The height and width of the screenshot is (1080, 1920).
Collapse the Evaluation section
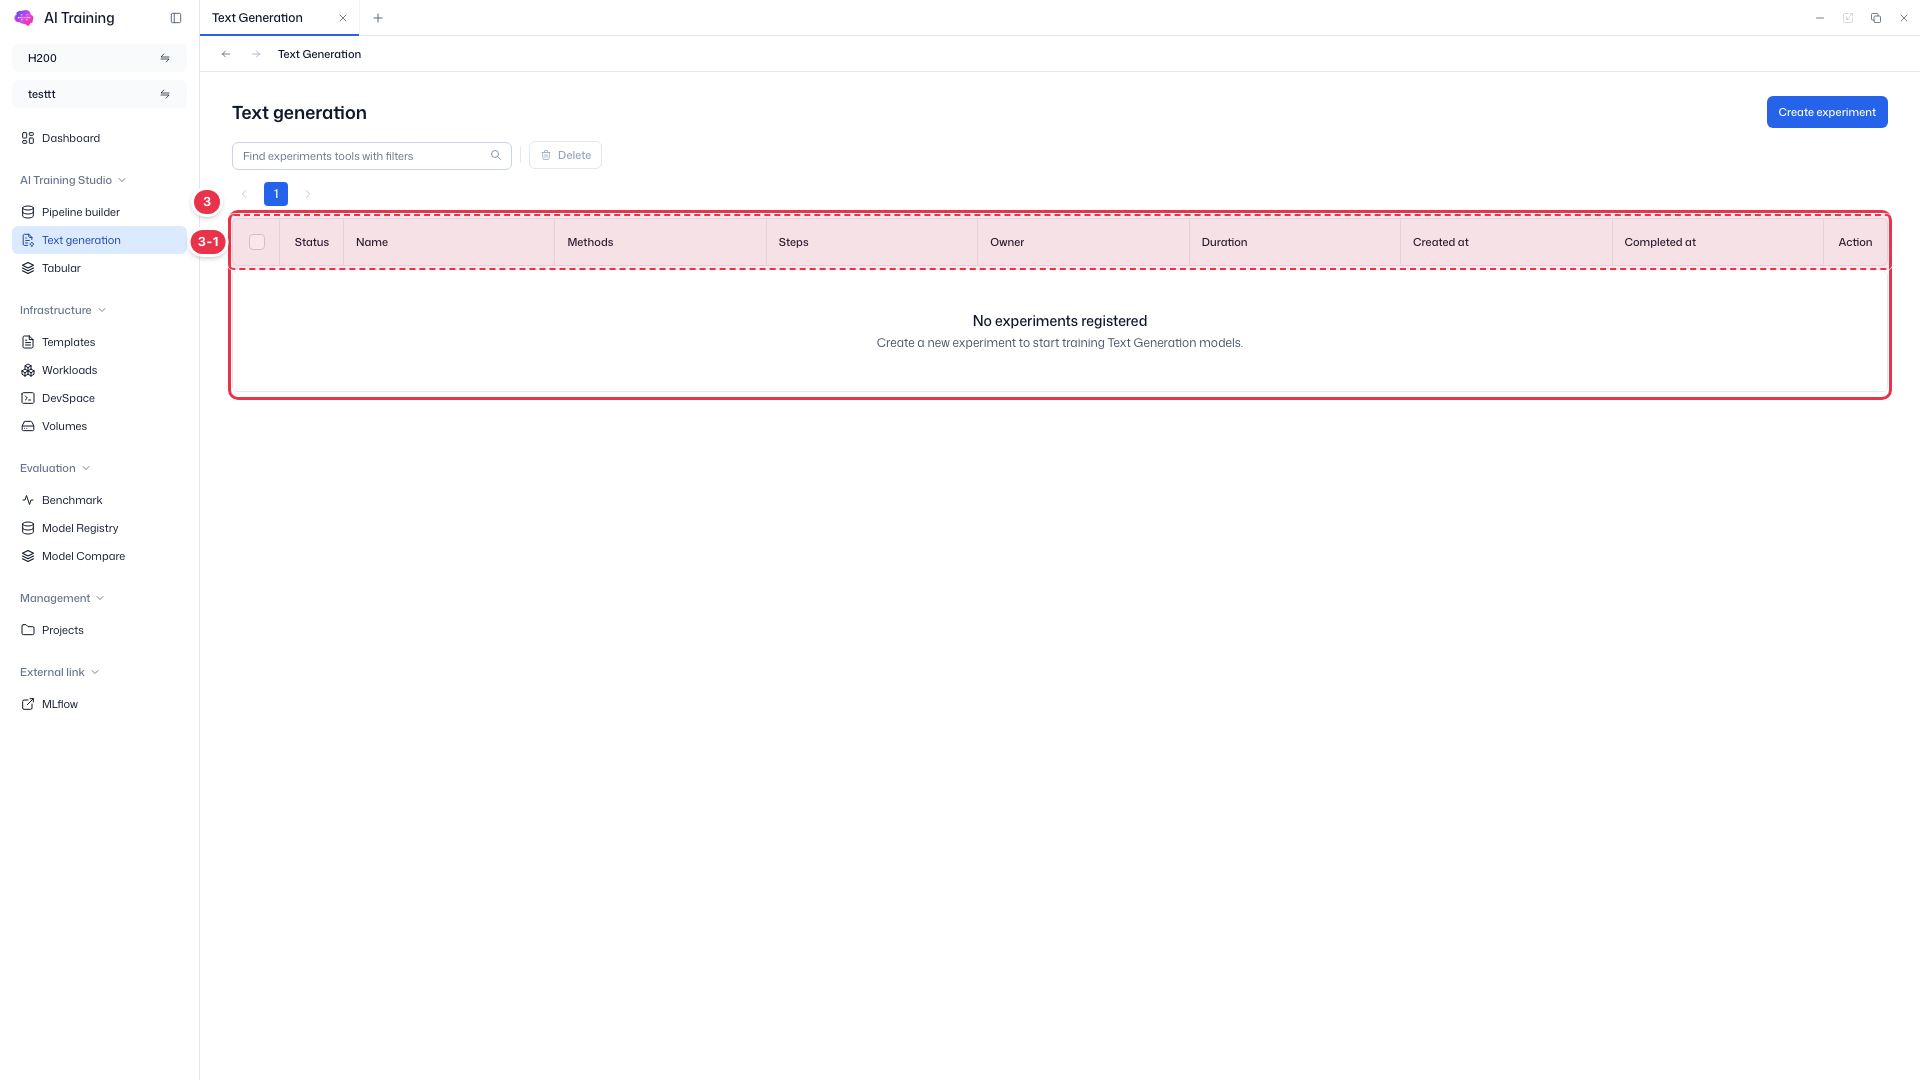click(x=55, y=468)
